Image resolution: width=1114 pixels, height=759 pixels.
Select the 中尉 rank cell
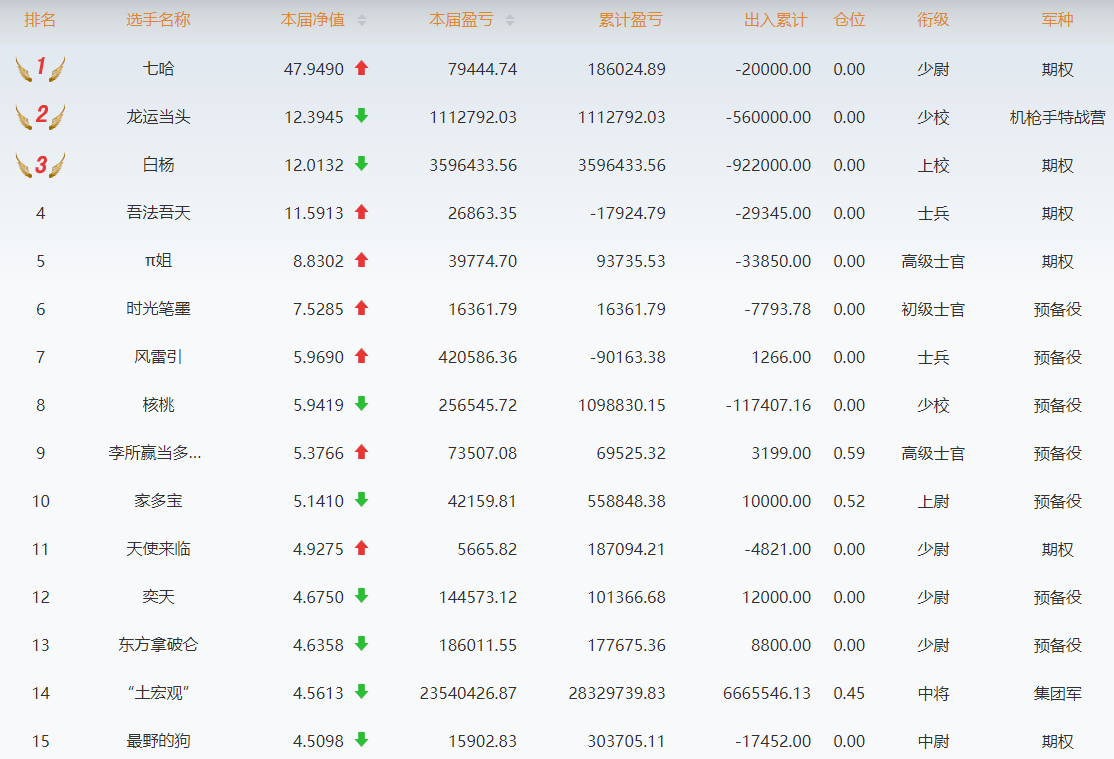pyautogui.click(x=933, y=741)
